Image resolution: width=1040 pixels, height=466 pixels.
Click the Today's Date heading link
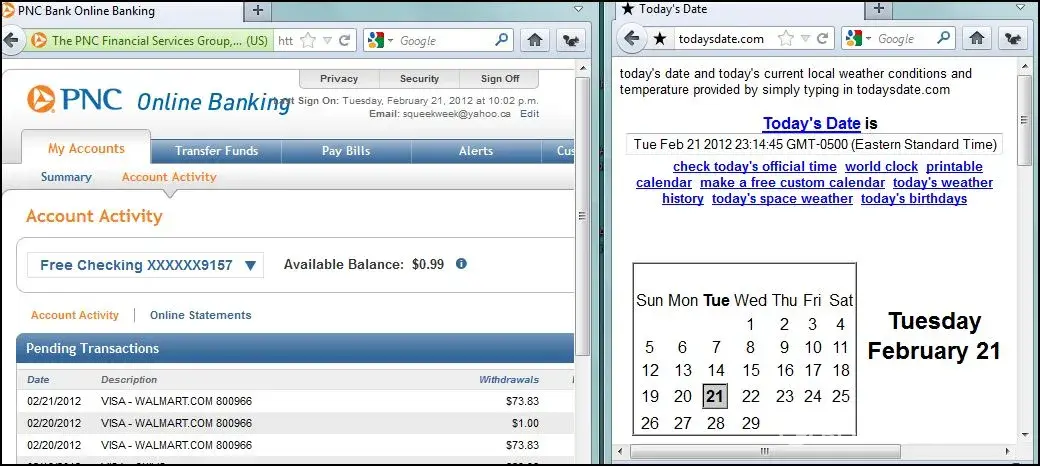[811, 123]
